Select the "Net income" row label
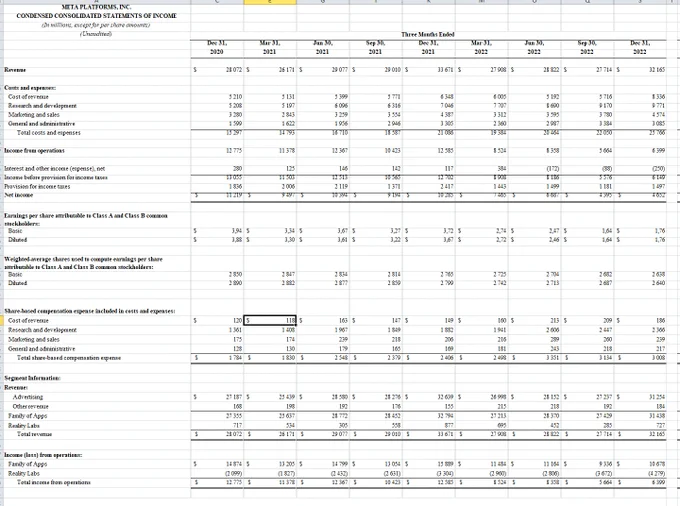680x506 pixels. point(18,195)
